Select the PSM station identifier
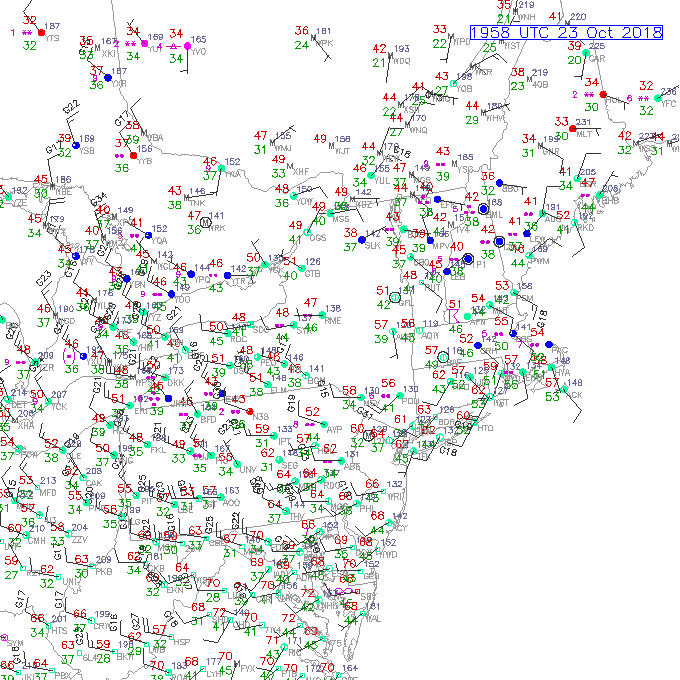The width and height of the screenshot is (680, 680). point(525,298)
